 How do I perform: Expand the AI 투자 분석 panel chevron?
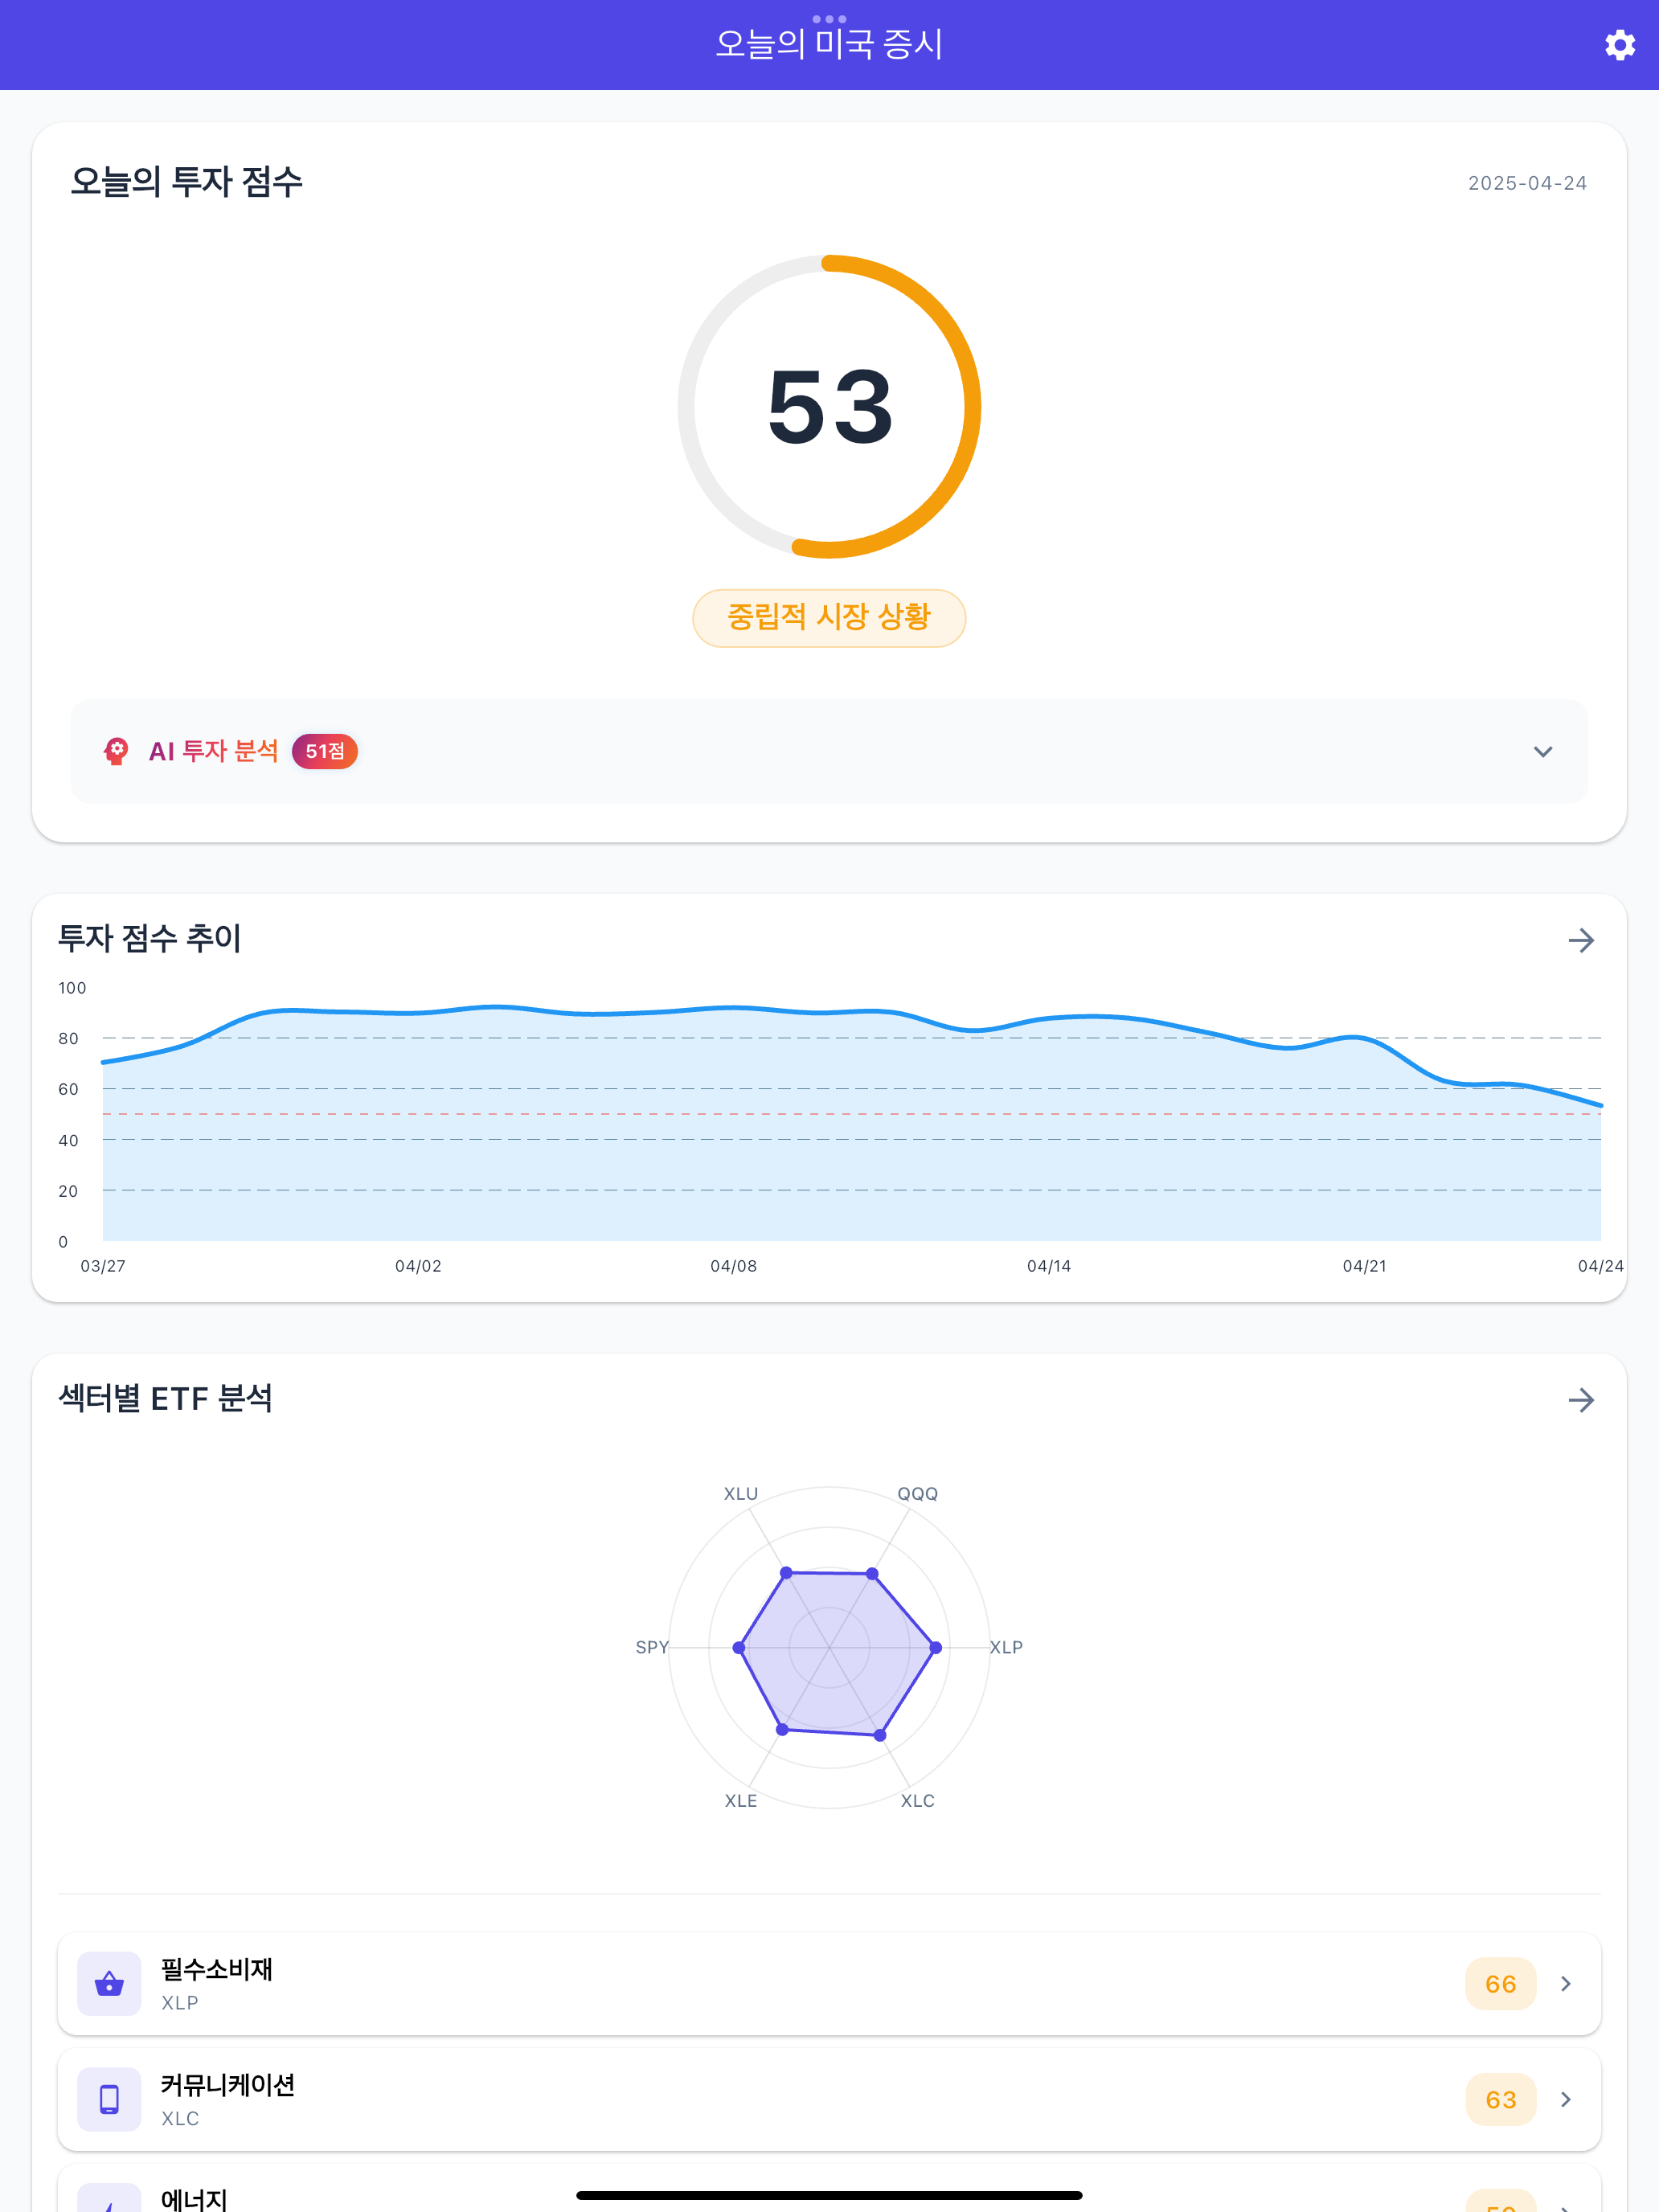tap(1542, 752)
